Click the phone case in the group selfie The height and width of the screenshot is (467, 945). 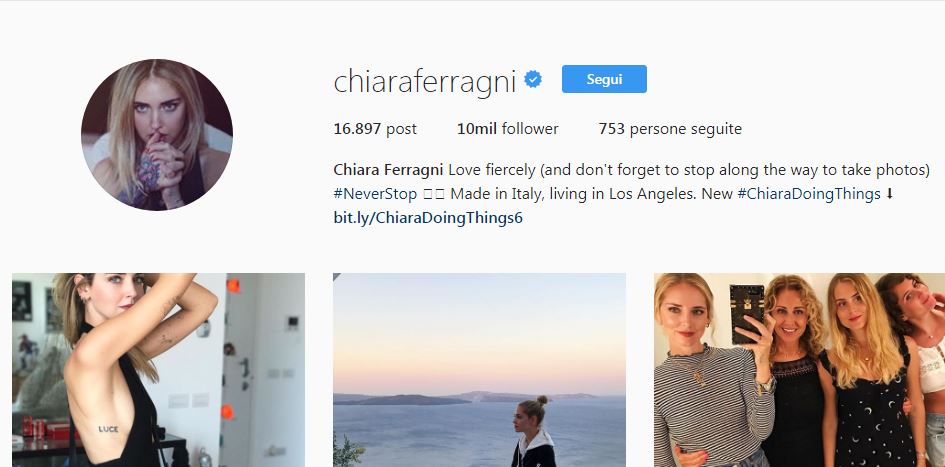click(747, 313)
